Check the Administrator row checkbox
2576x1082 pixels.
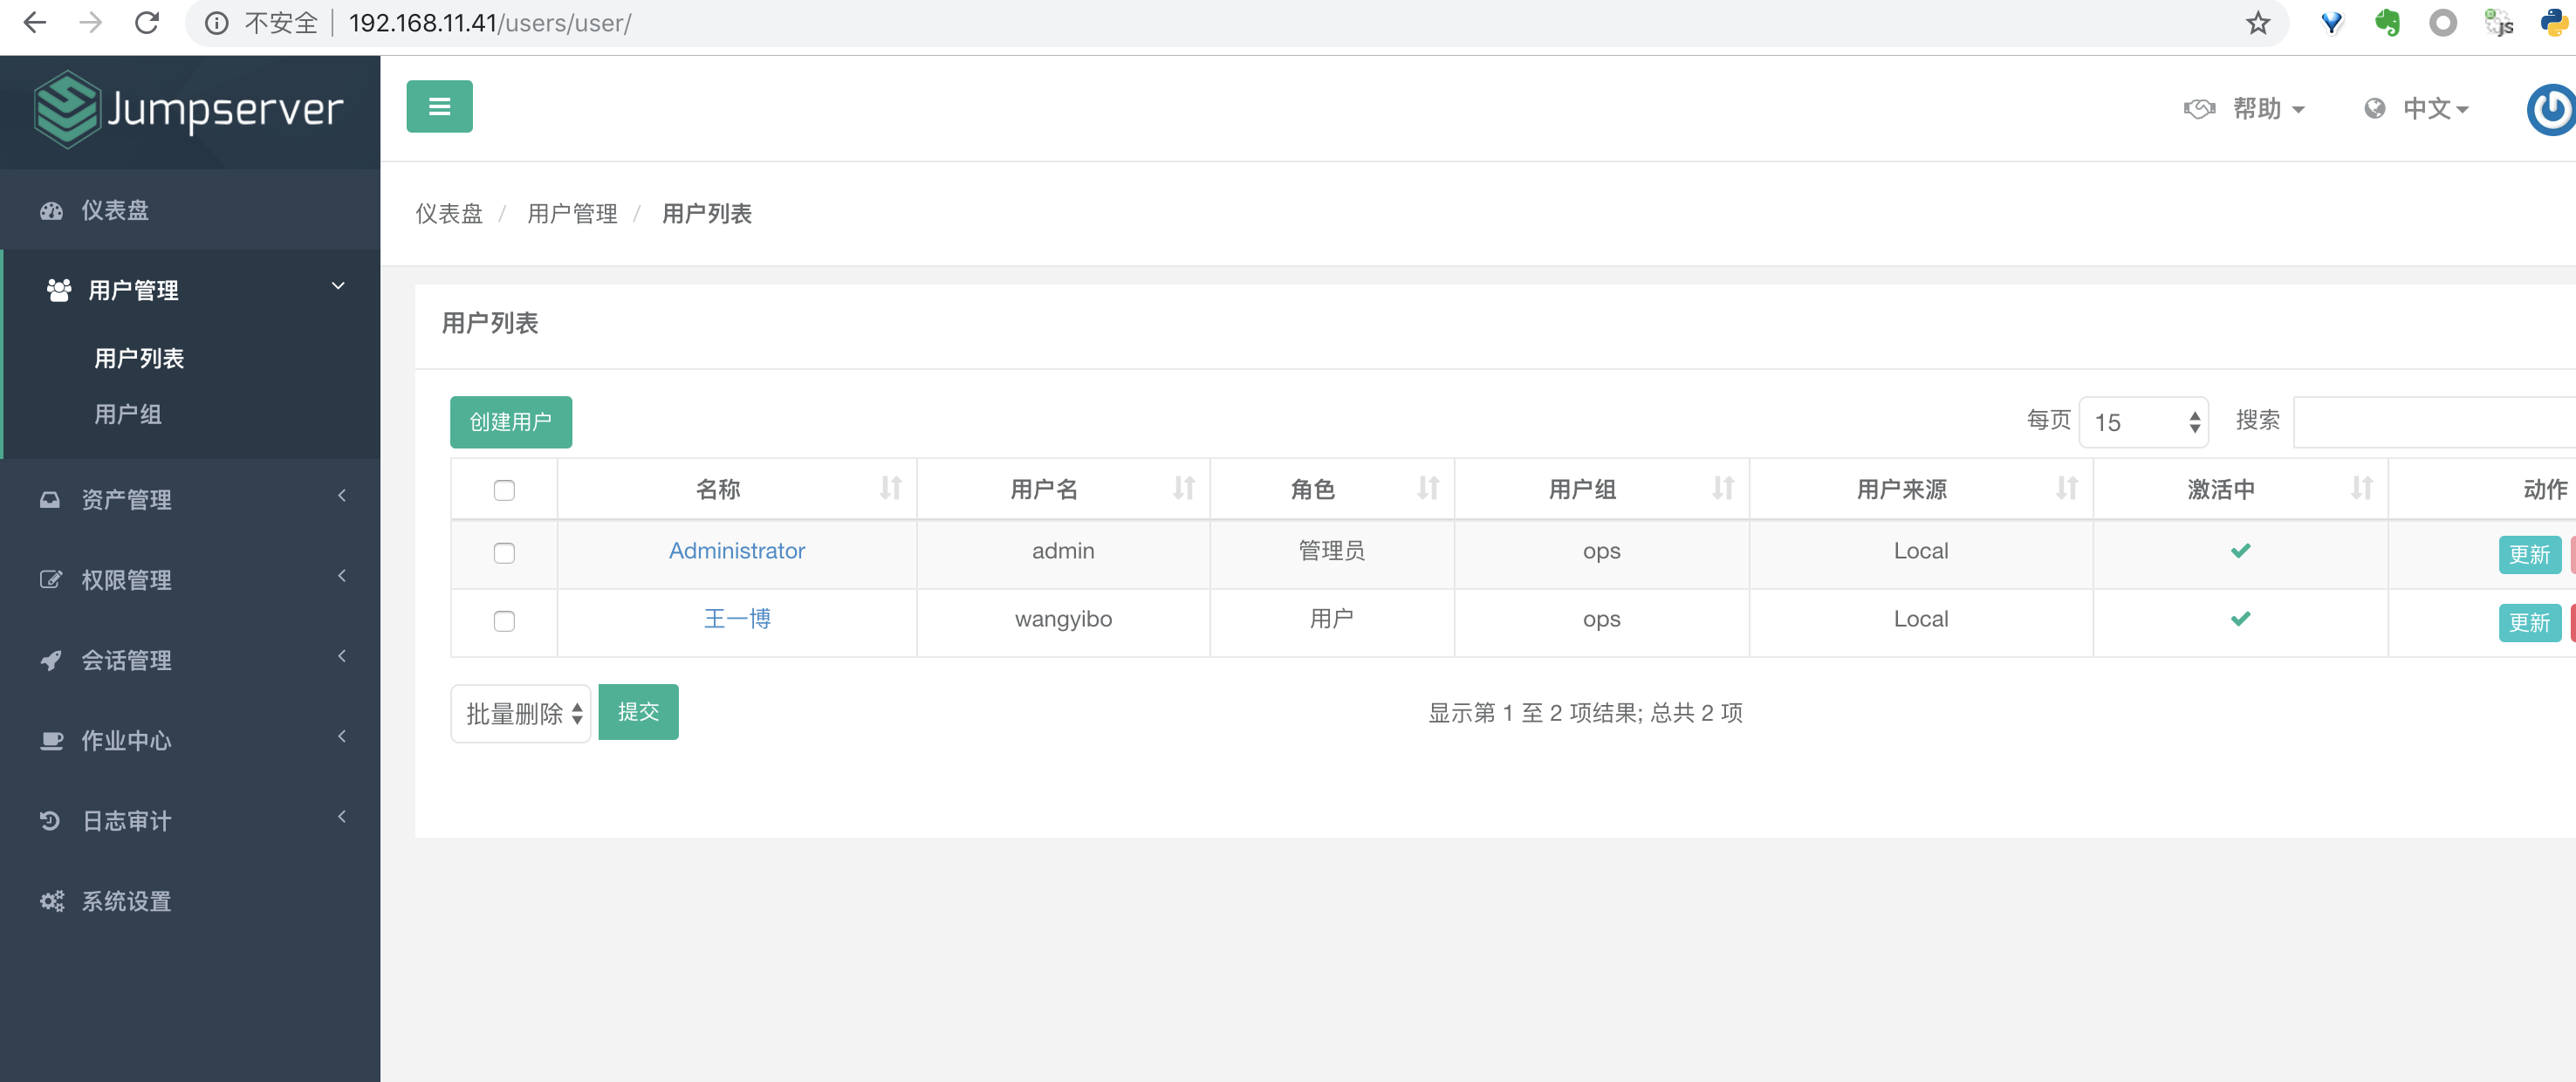[504, 553]
